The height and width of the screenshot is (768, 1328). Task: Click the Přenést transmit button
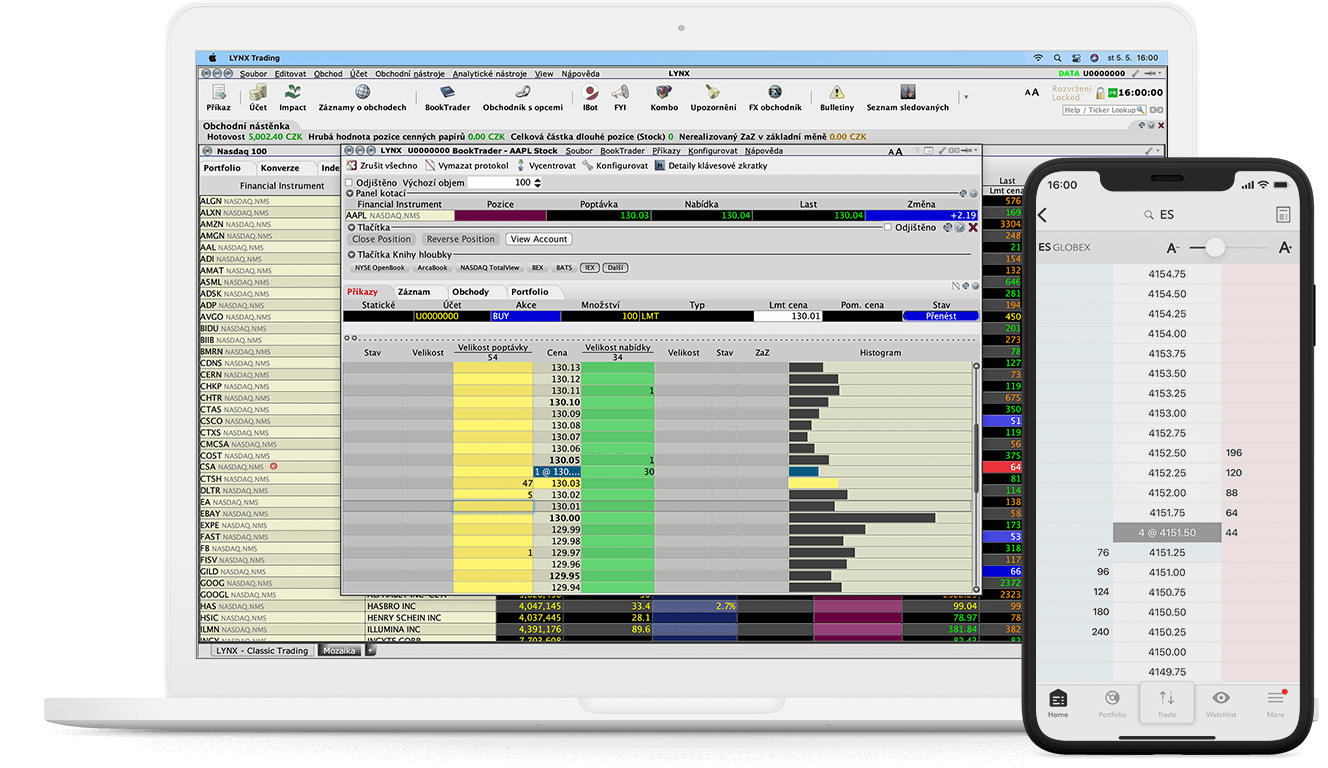(x=940, y=316)
